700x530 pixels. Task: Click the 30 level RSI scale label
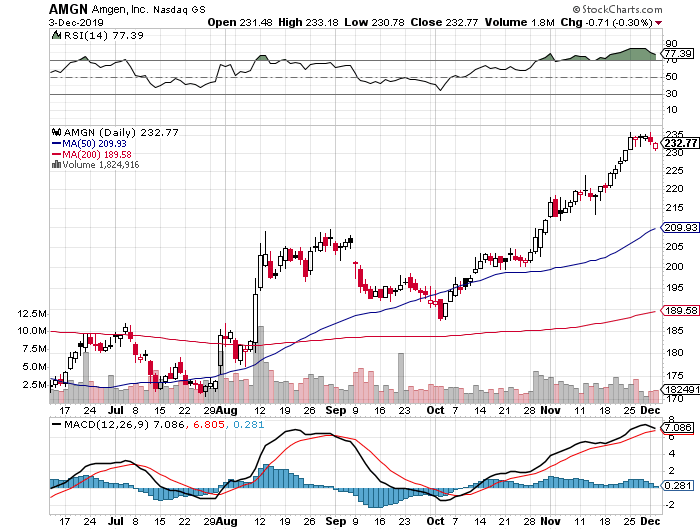click(x=671, y=94)
